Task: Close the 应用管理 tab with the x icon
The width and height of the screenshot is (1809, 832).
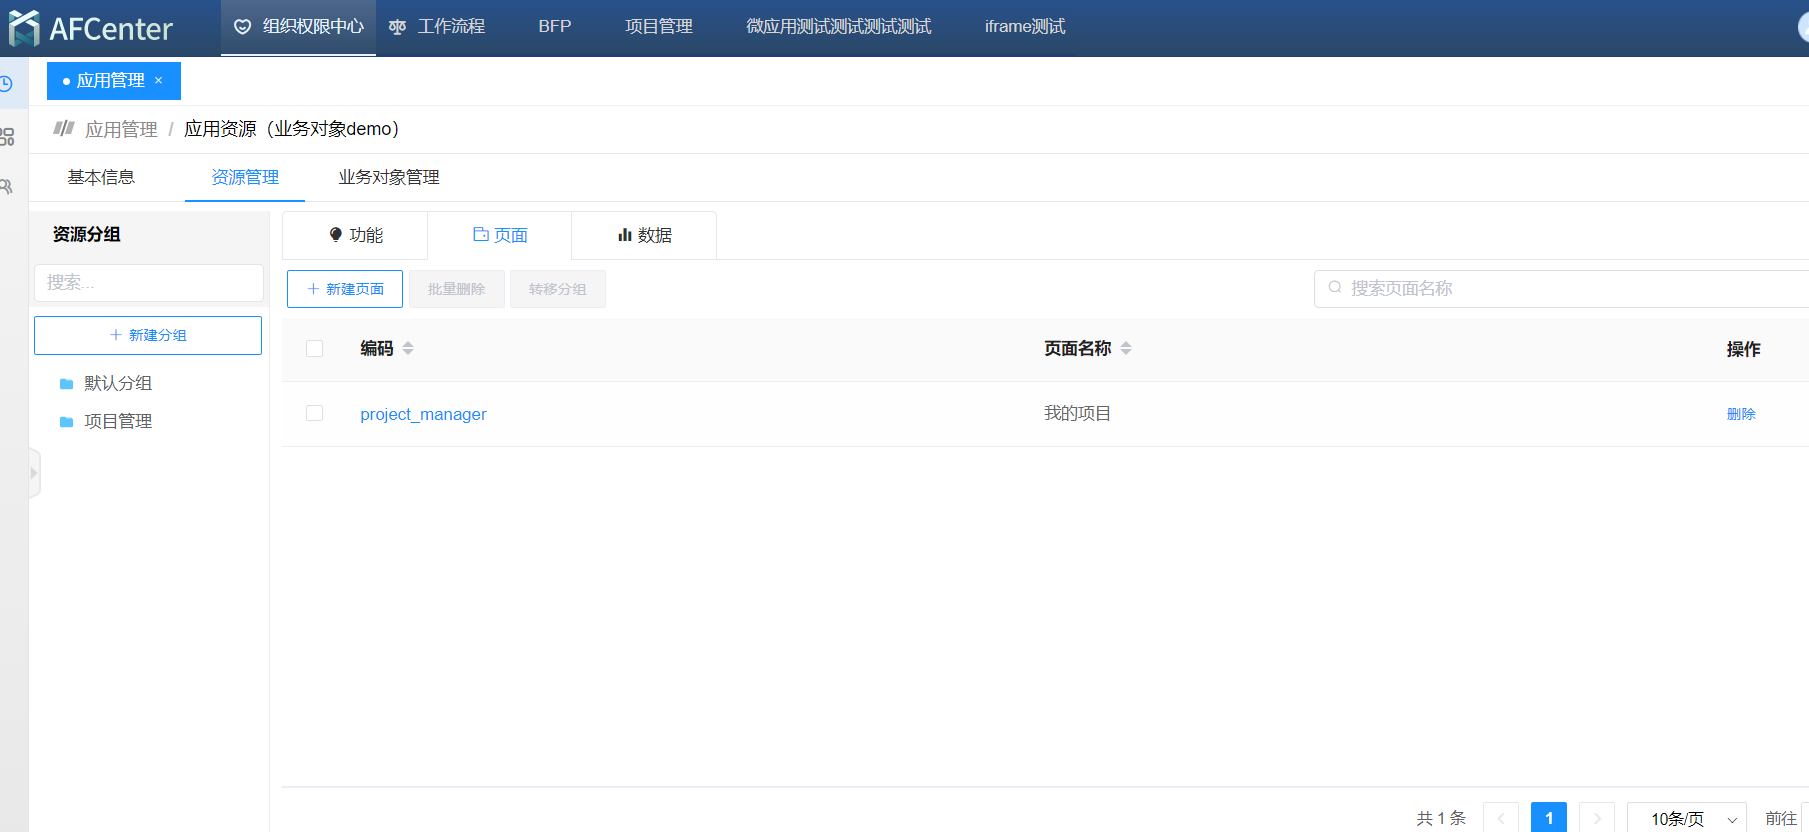Action: tap(158, 81)
